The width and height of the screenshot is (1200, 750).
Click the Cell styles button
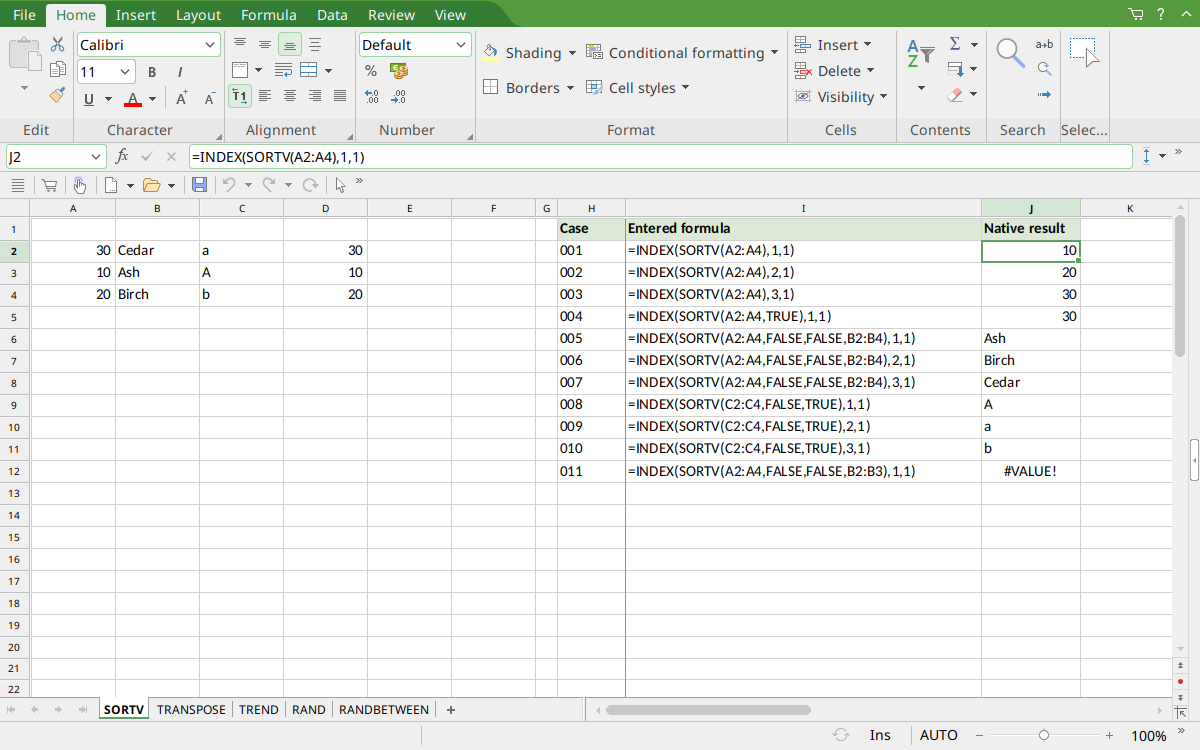point(638,88)
